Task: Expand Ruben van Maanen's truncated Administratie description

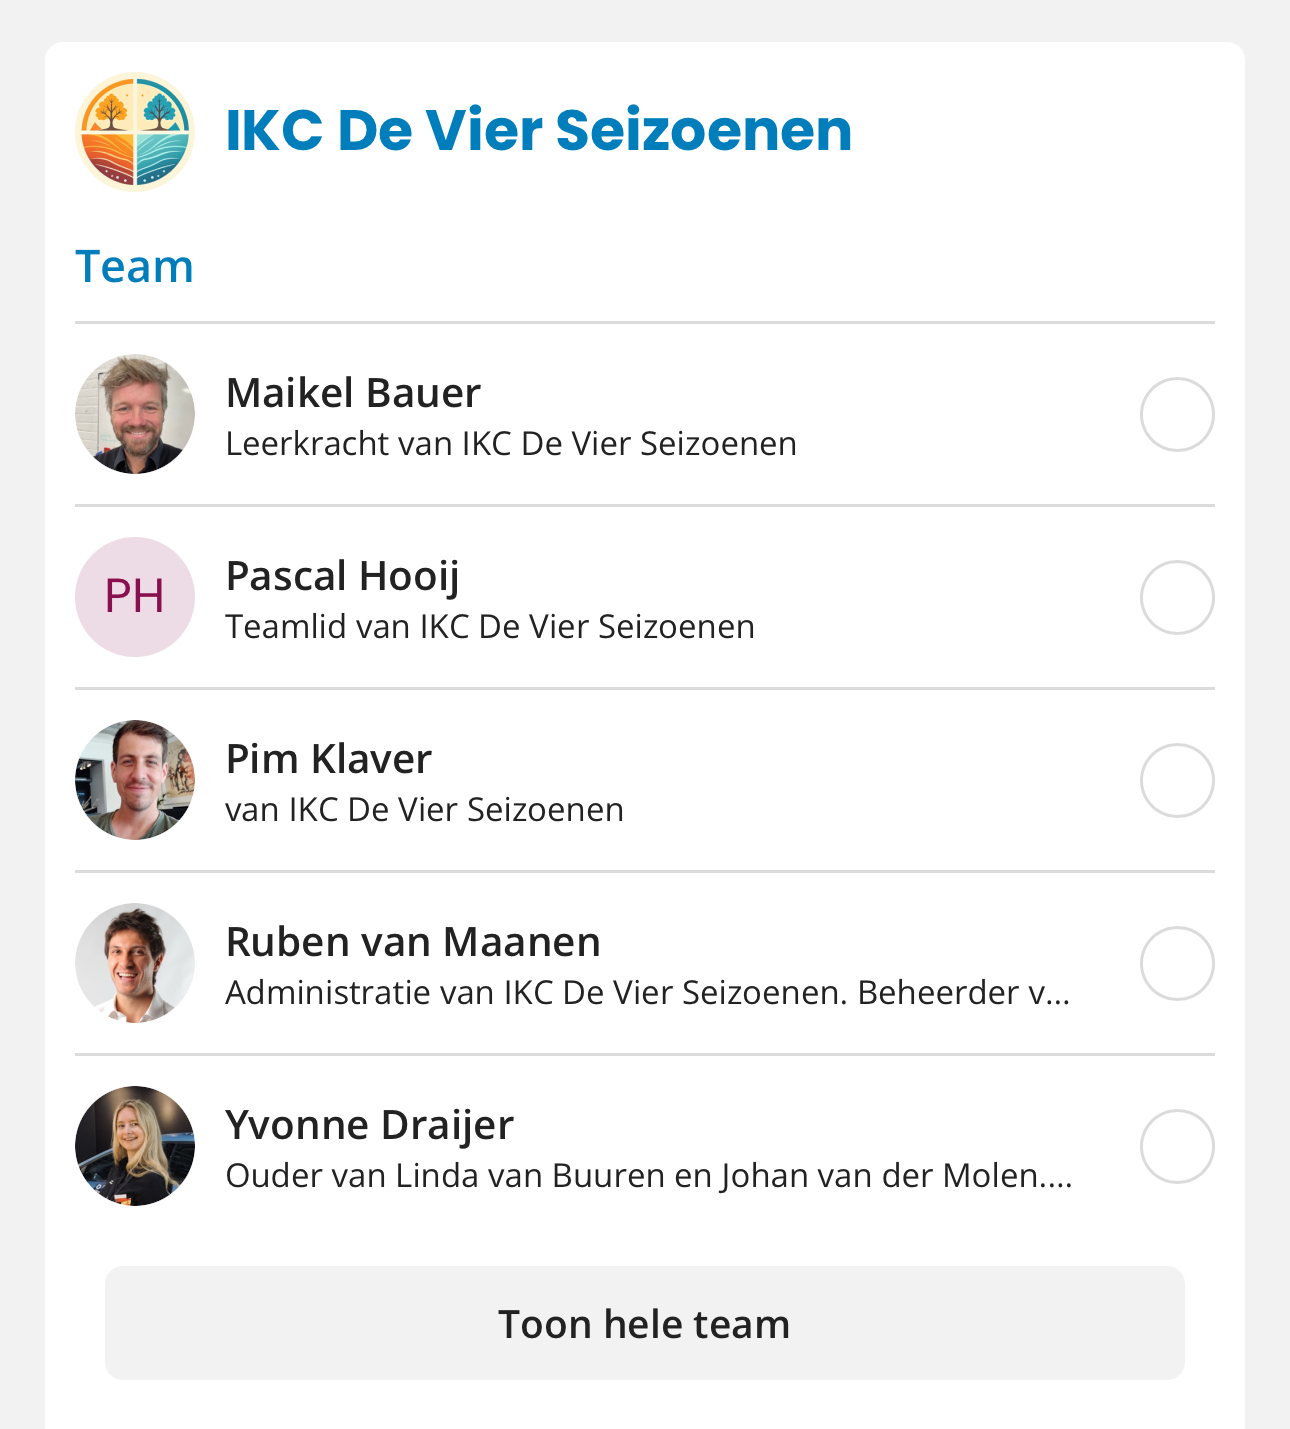Action: point(648,992)
